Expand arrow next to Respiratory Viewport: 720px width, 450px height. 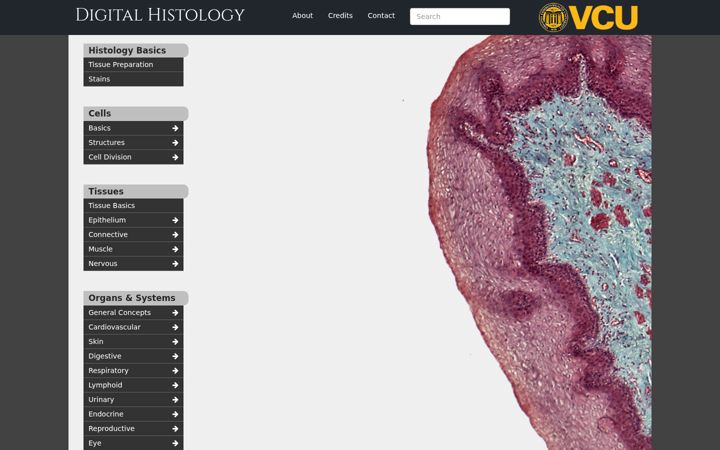pos(175,371)
